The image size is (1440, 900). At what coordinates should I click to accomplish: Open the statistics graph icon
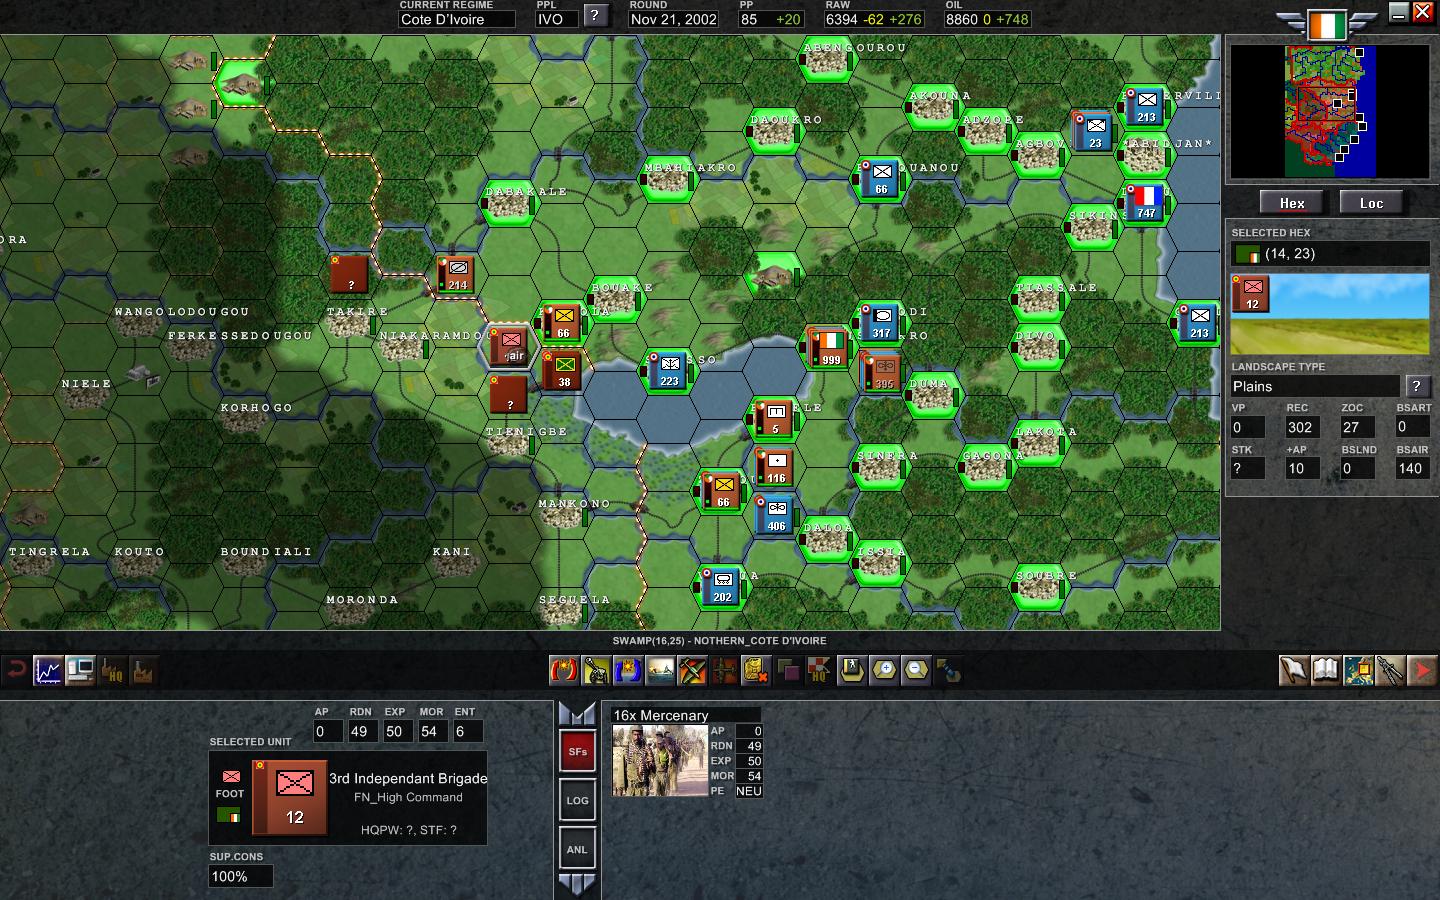[48, 670]
